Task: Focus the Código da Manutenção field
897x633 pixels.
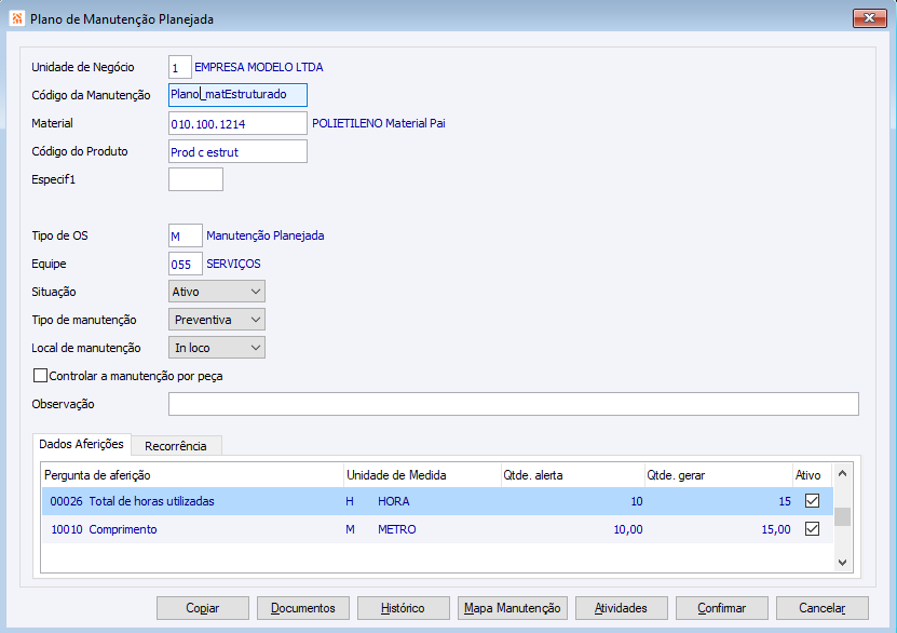Action: pos(238,95)
